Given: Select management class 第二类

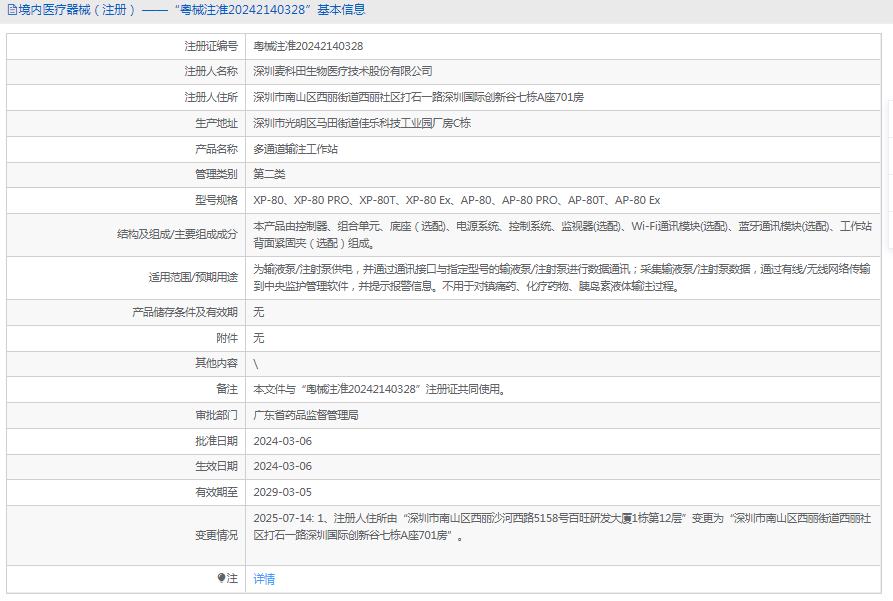Looking at the screenshot, I should [269, 174].
